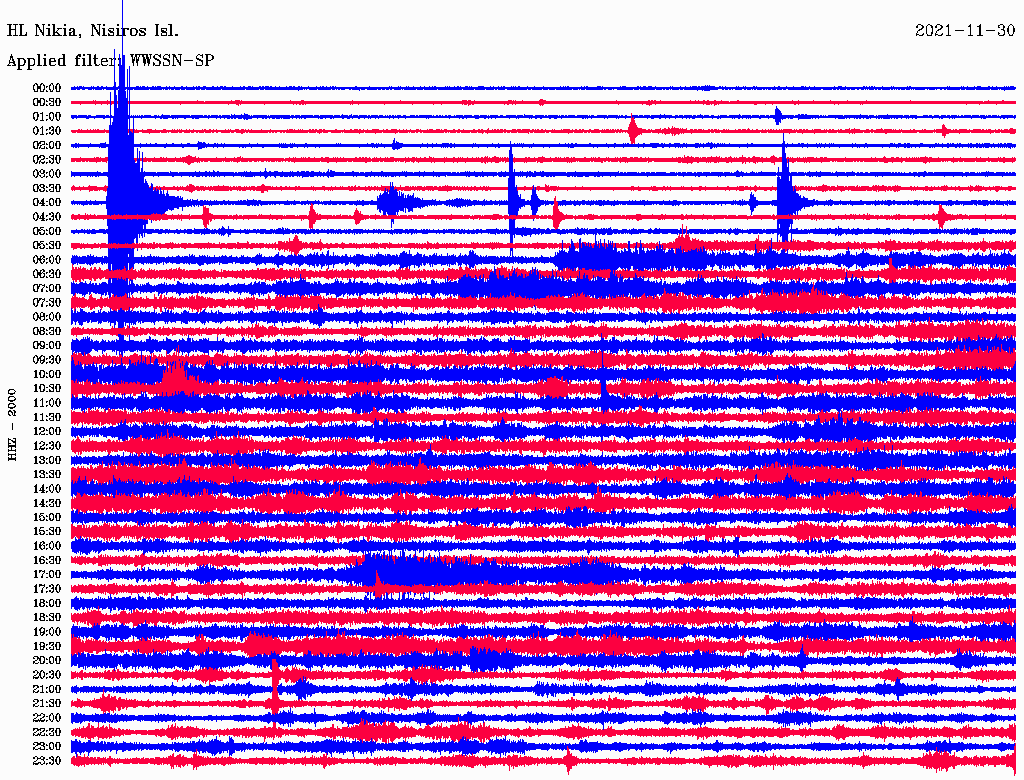Select the 04:00 time label
The width and height of the screenshot is (1024, 780).
(47, 203)
